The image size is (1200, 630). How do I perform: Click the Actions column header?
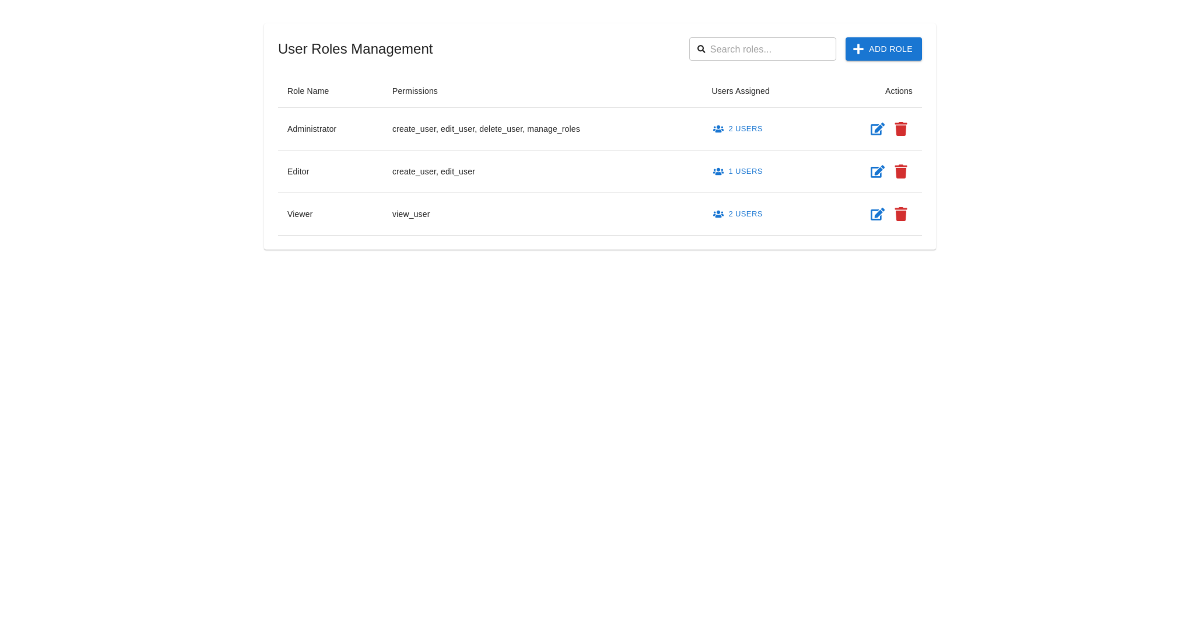pyautogui.click(x=898, y=91)
